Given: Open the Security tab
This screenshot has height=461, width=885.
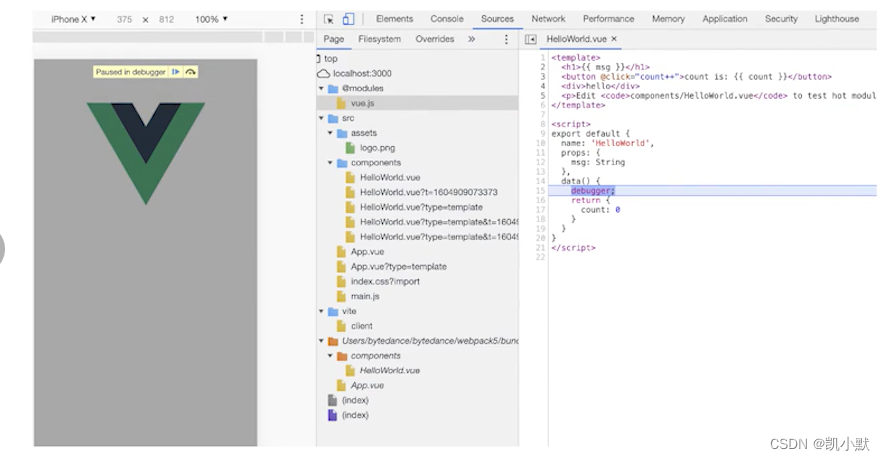Looking at the screenshot, I should pyautogui.click(x=781, y=19).
